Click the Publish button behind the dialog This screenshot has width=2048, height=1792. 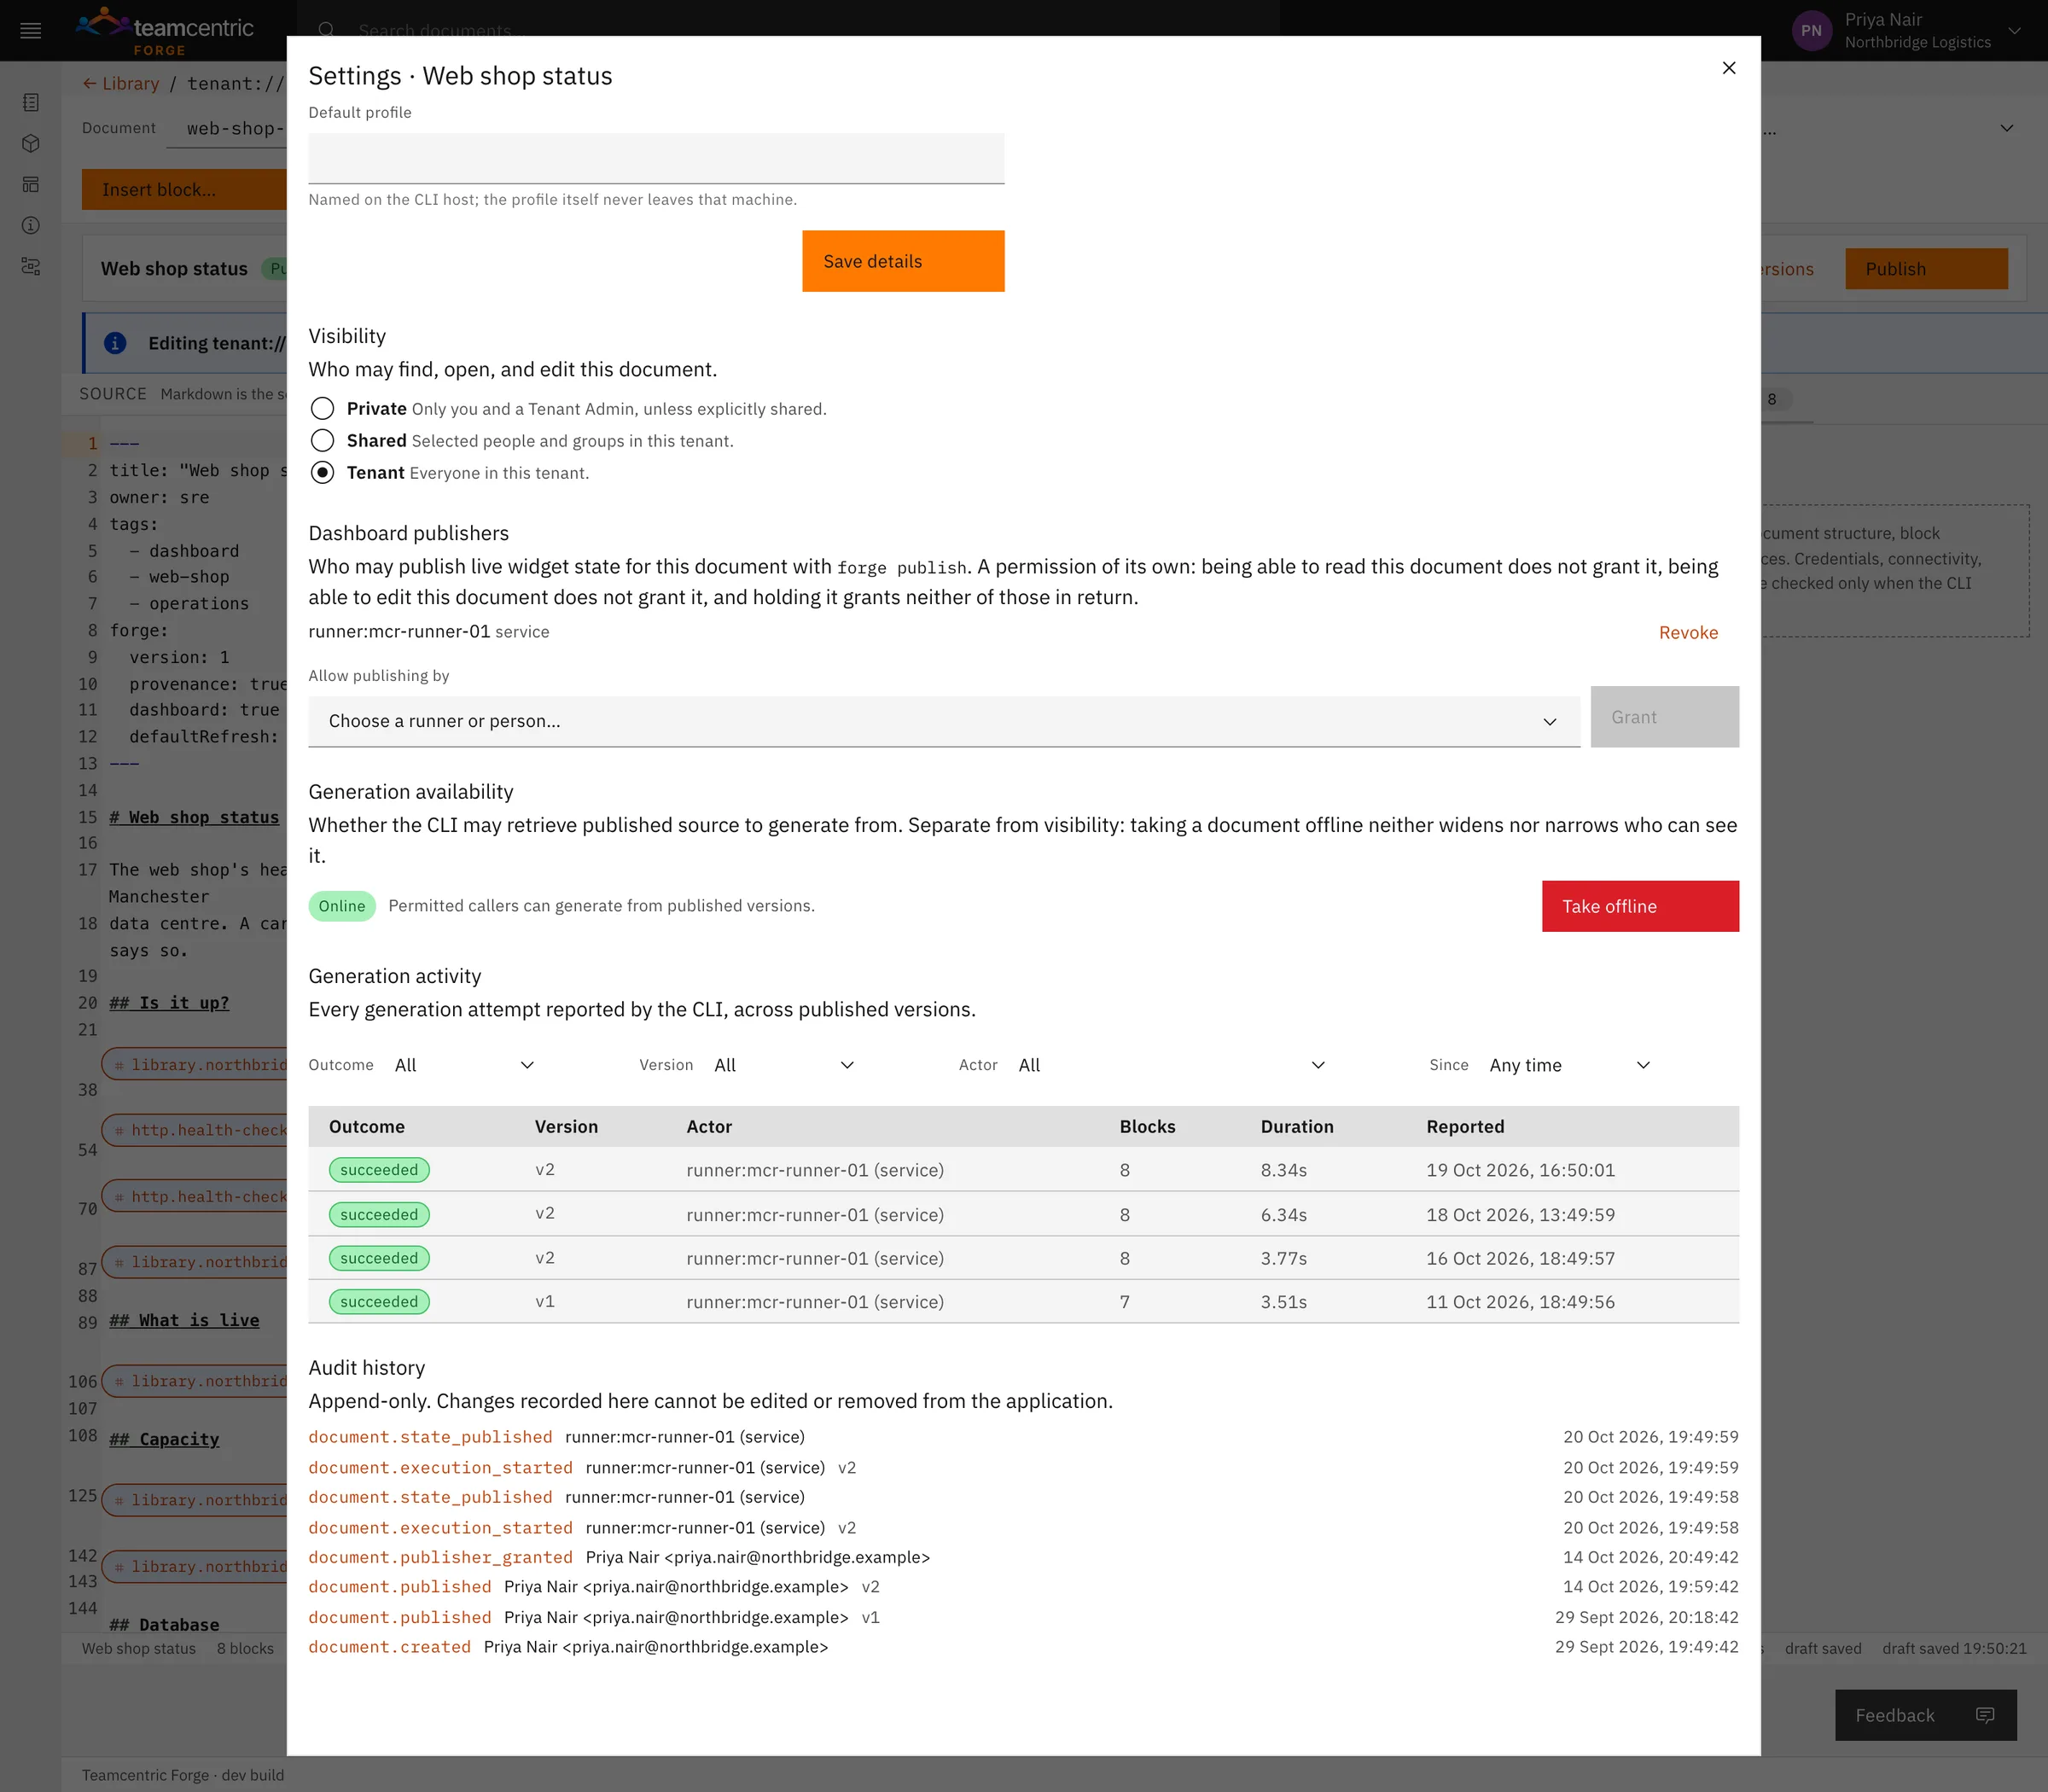point(1926,269)
